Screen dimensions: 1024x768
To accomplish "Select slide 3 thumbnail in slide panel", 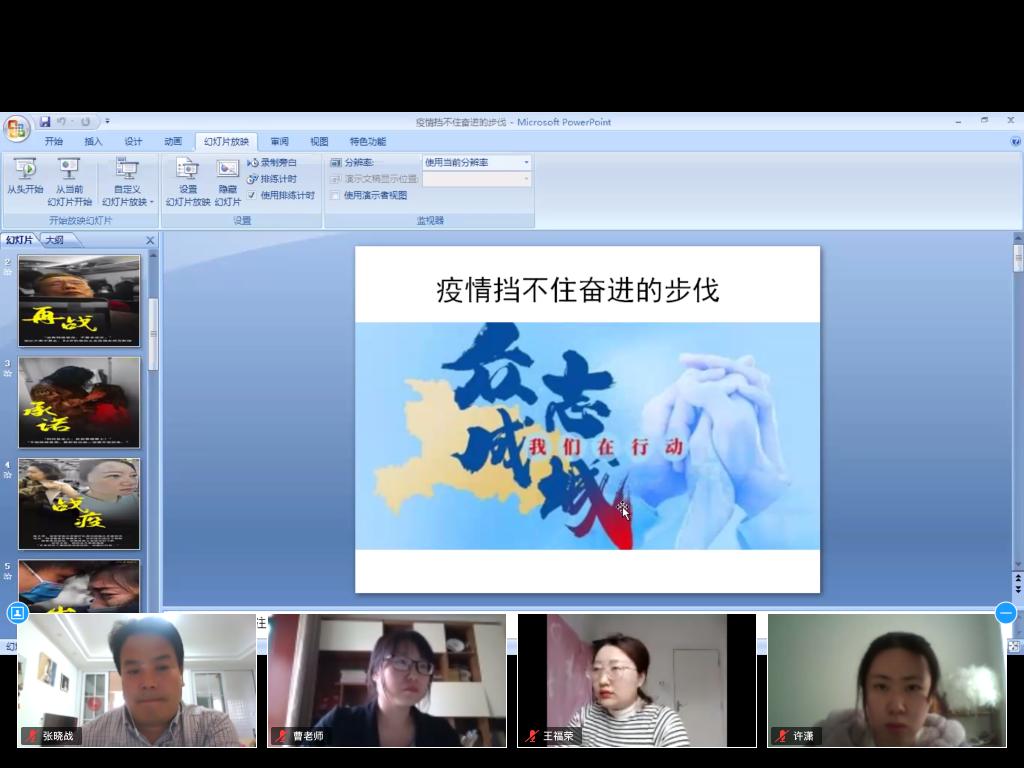I will (79, 403).
